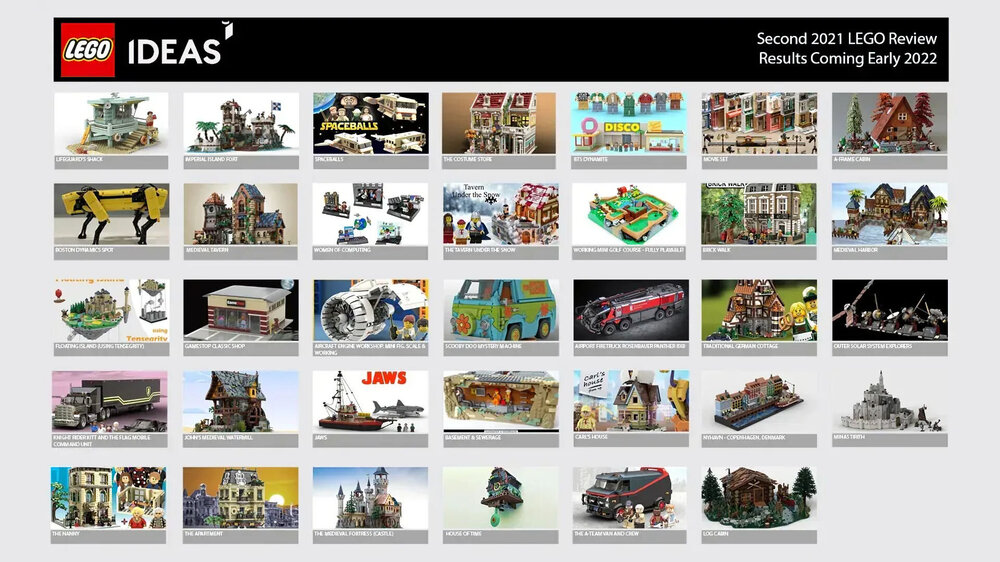The image size is (1000, 562).
Task: Open The Apartment thumbnail
Action: (x=240, y=498)
